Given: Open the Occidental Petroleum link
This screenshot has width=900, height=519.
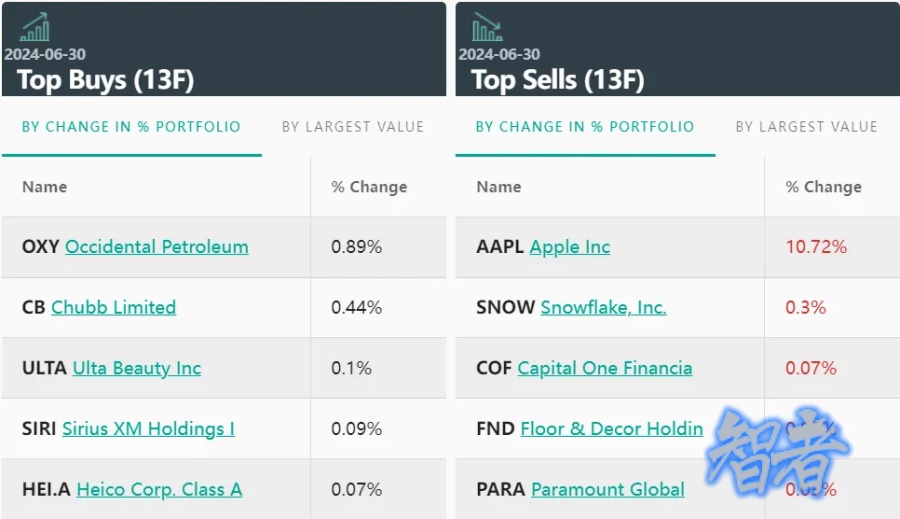Looking at the screenshot, I should pos(157,247).
